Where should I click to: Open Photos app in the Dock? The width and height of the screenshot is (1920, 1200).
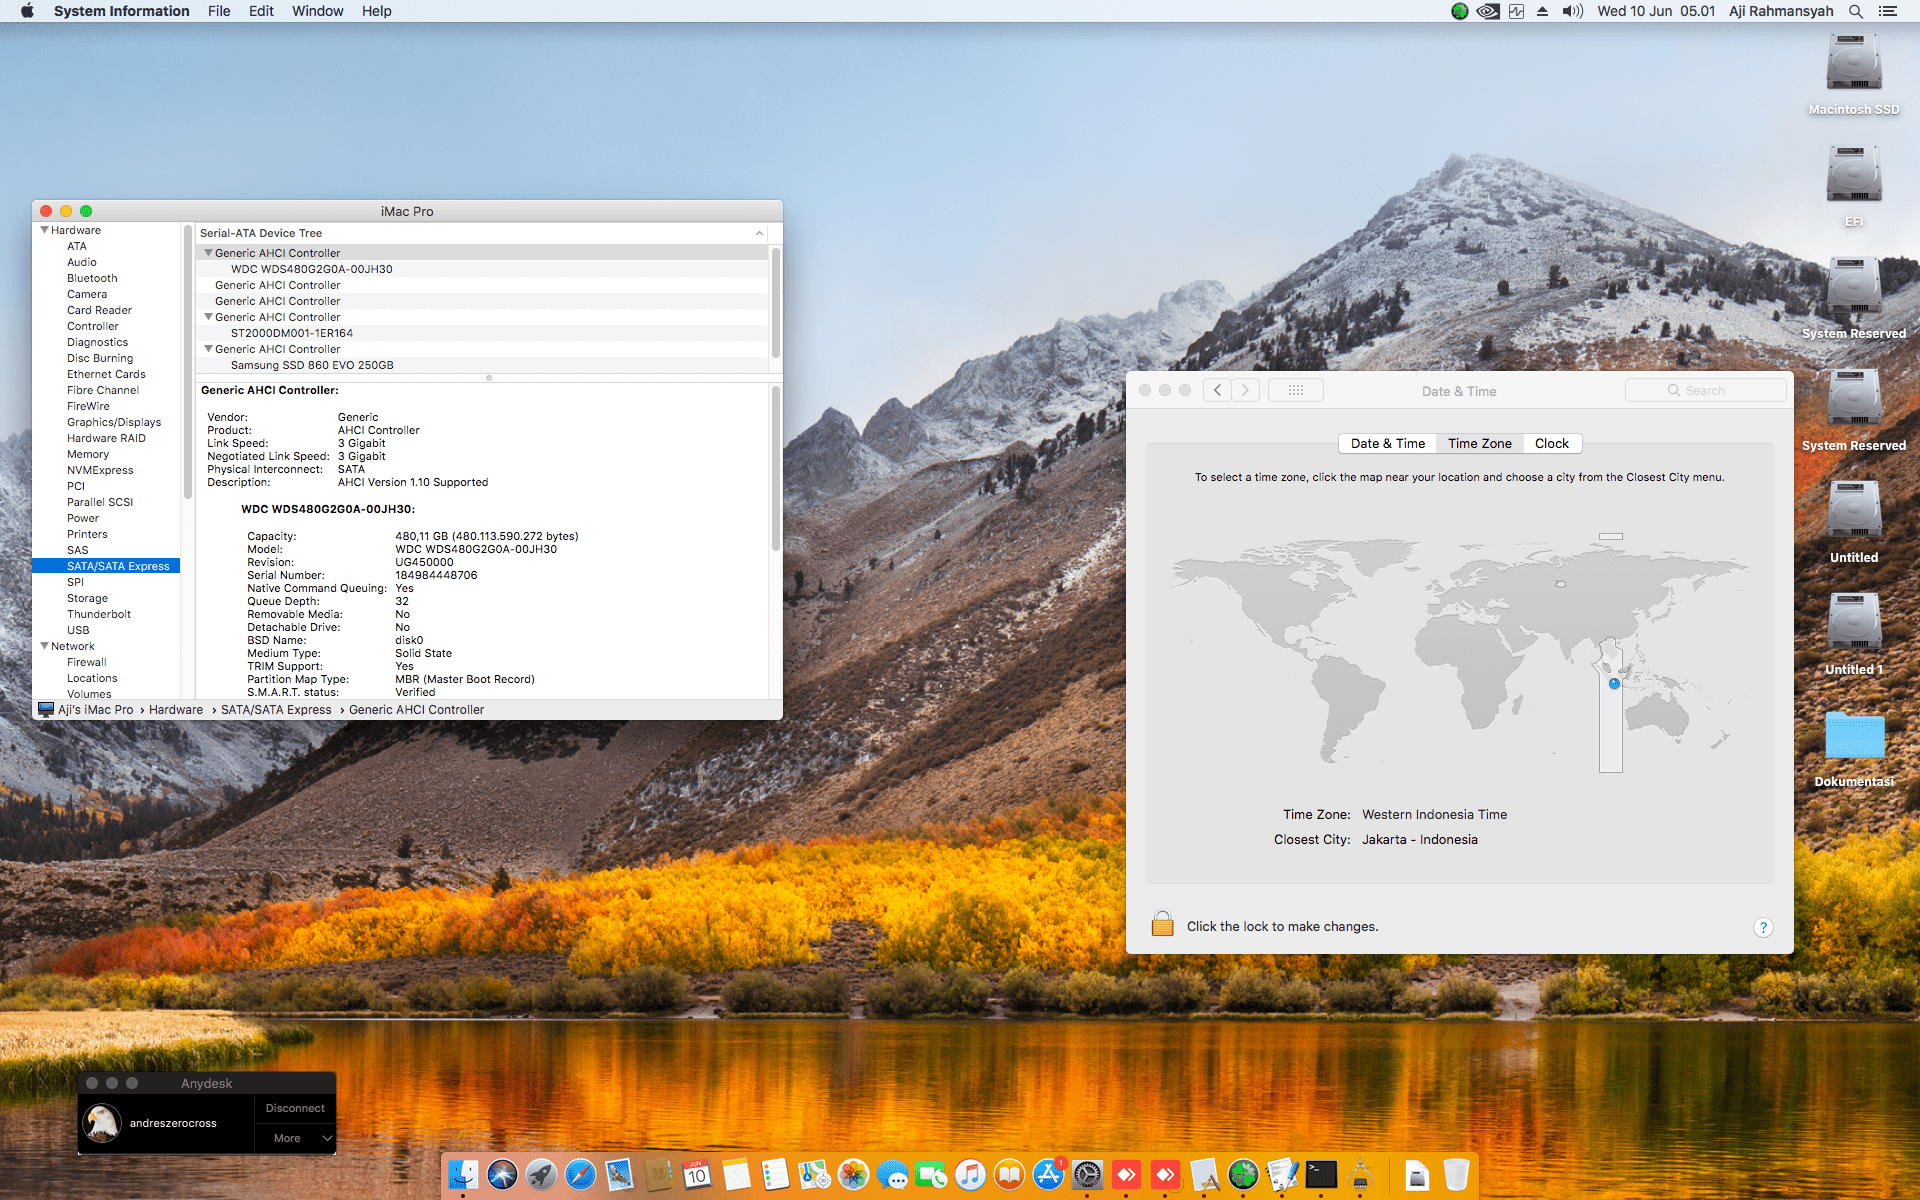[x=853, y=1174]
